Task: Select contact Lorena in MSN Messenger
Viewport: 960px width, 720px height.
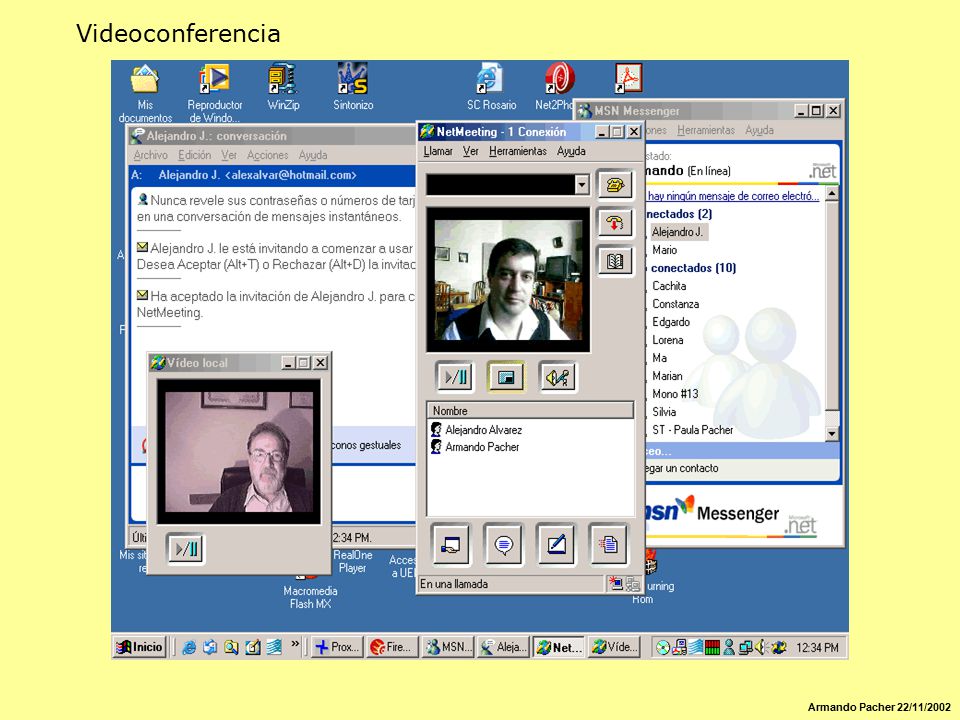Action: (667, 340)
